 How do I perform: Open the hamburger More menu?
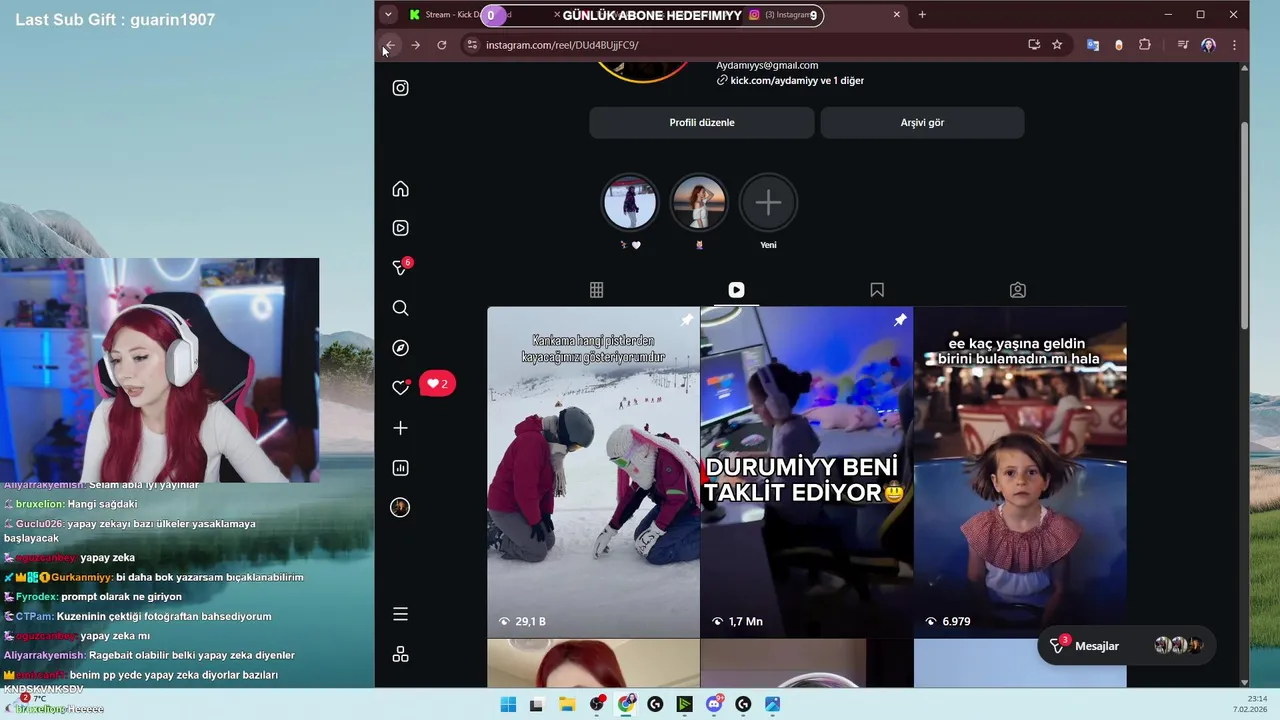(400, 614)
